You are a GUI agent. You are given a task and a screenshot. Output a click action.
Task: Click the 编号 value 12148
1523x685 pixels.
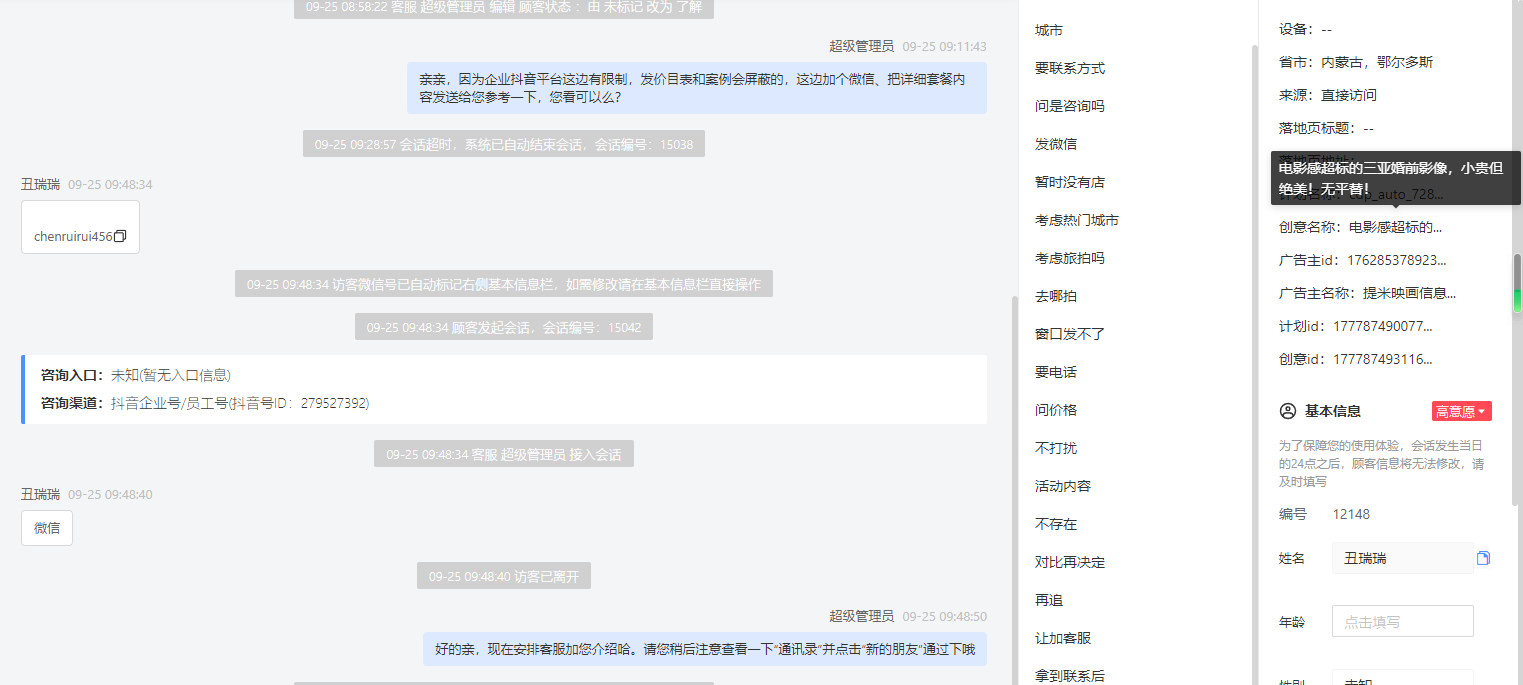point(1351,514)
